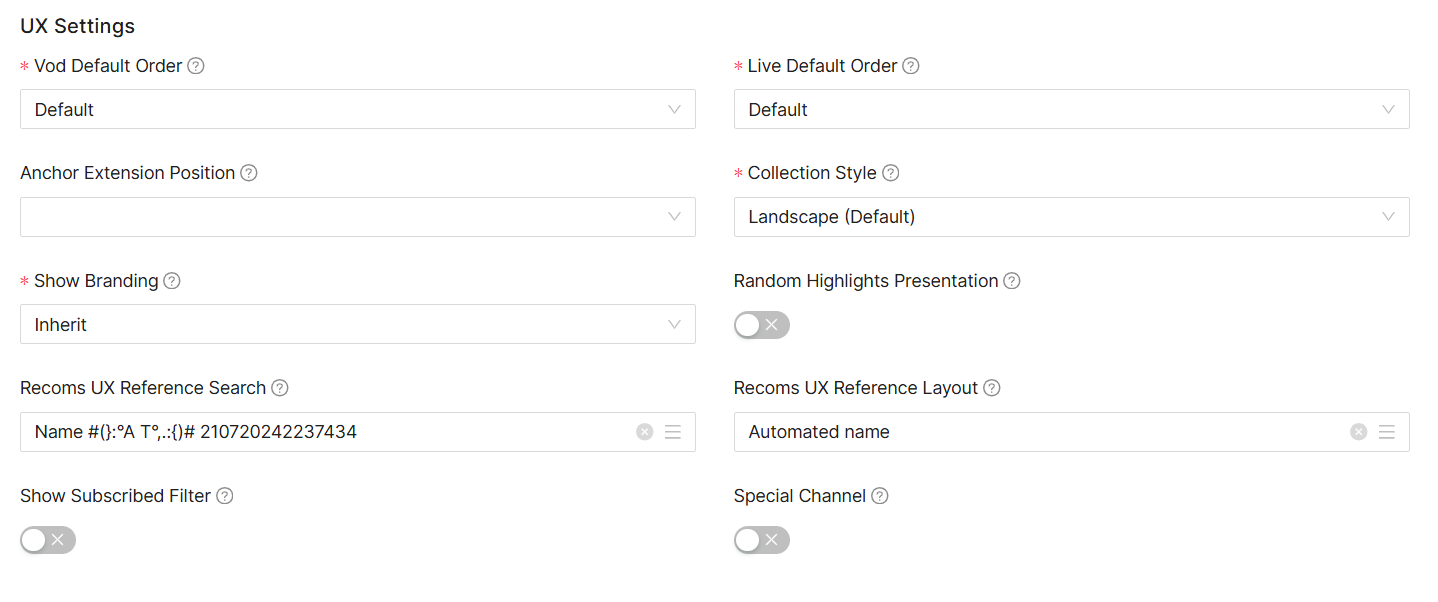Expand the Live Default Order dropdown

click(x=1071, y=109)
